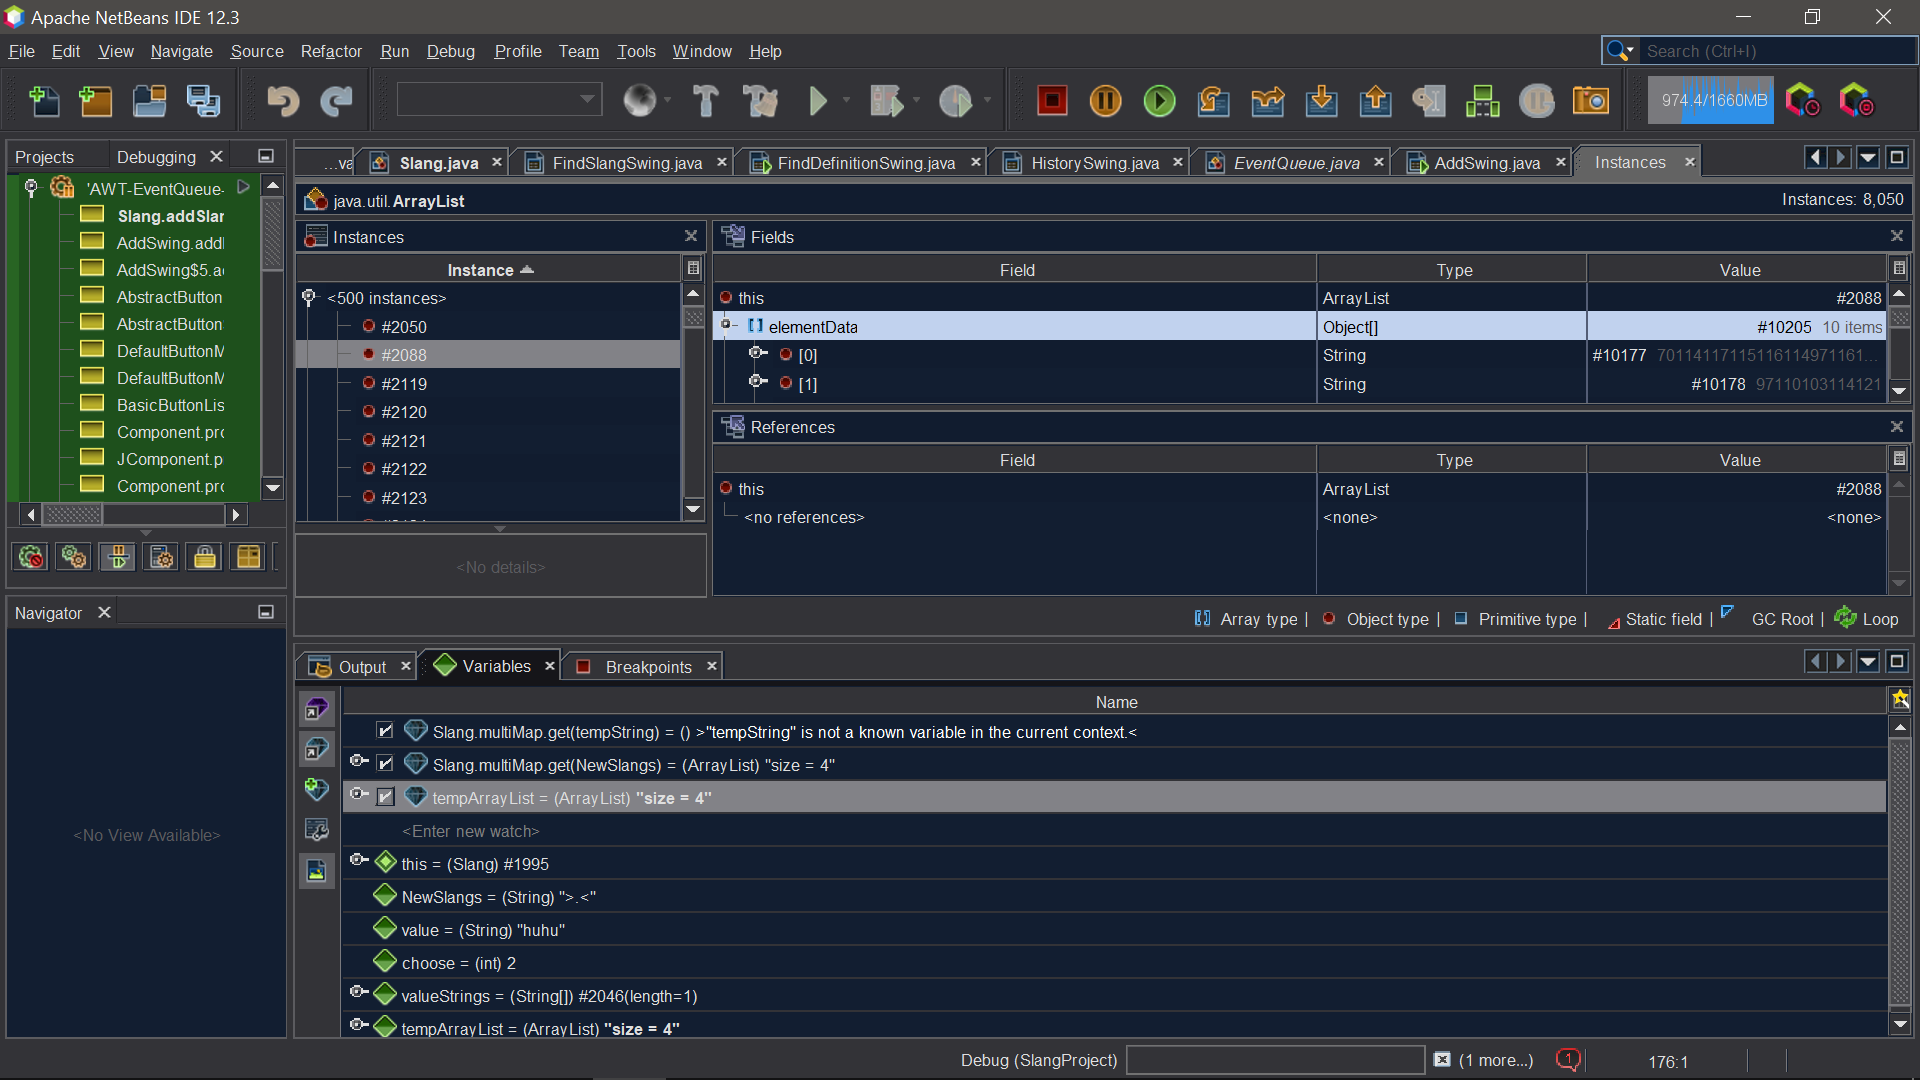This screenshot has width=1920, height=1080.
Task: Uncheck the Slang.multiMap.get(tempString) watch checkbox
Action: 385,731
